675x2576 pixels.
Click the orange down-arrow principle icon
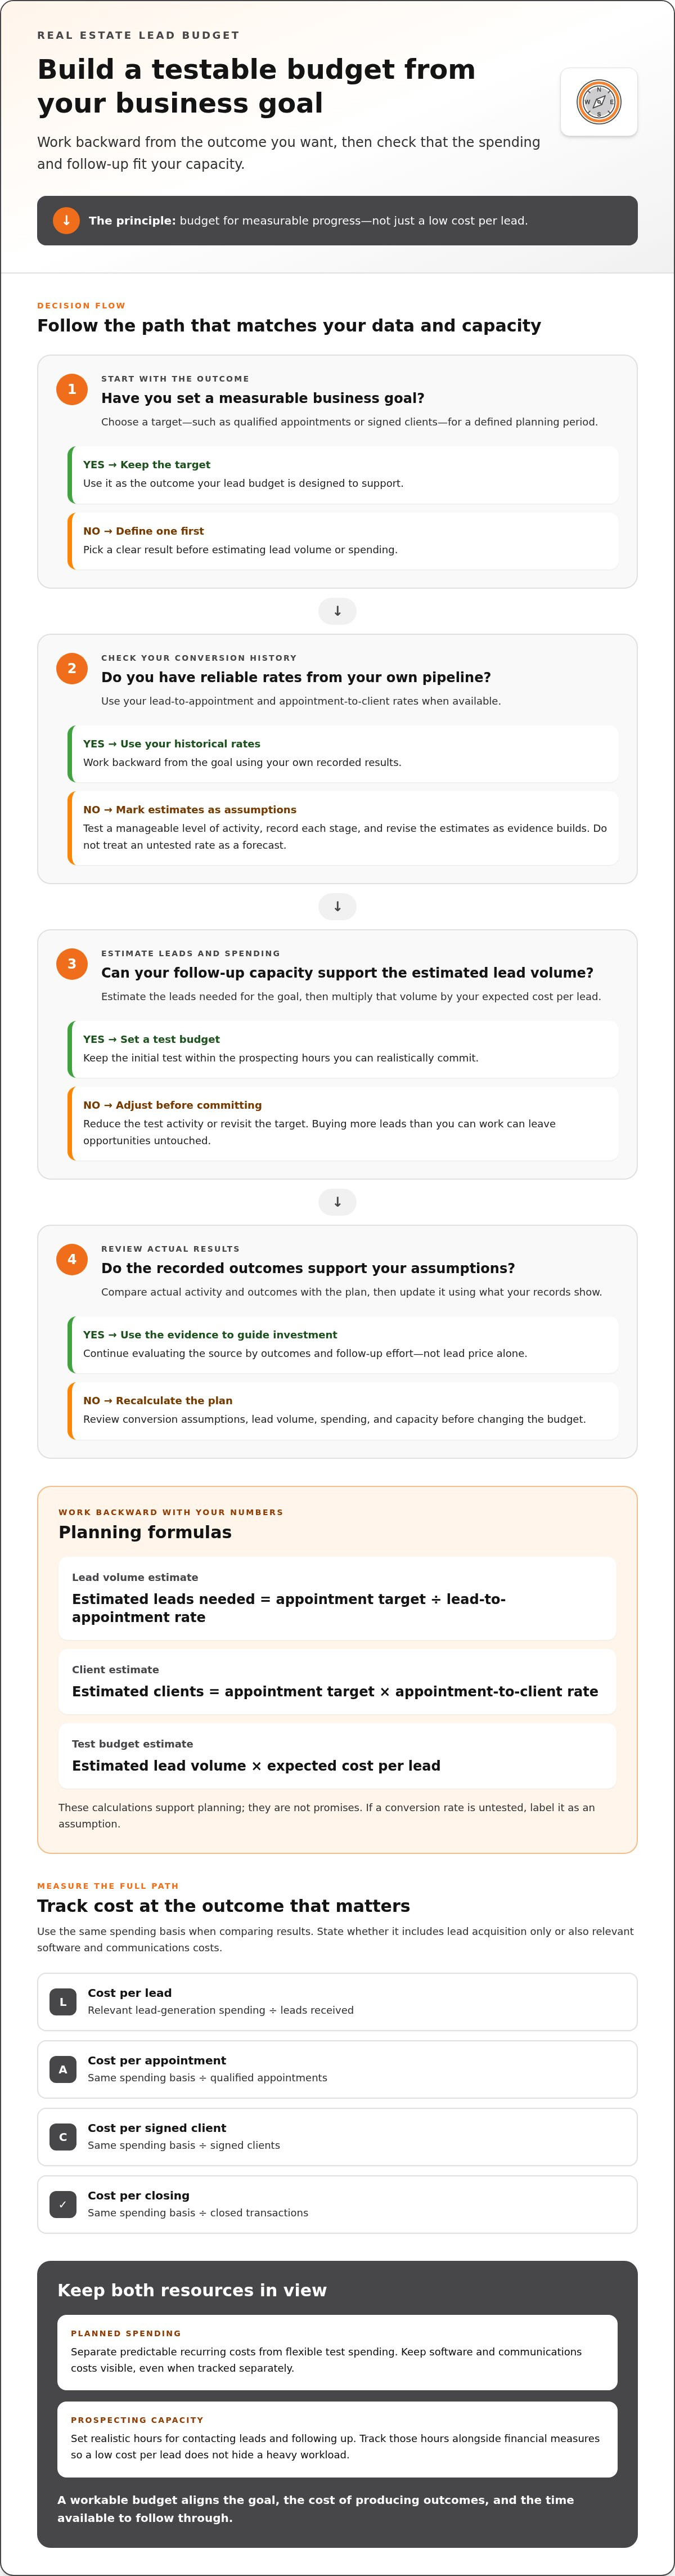[66, 220]
